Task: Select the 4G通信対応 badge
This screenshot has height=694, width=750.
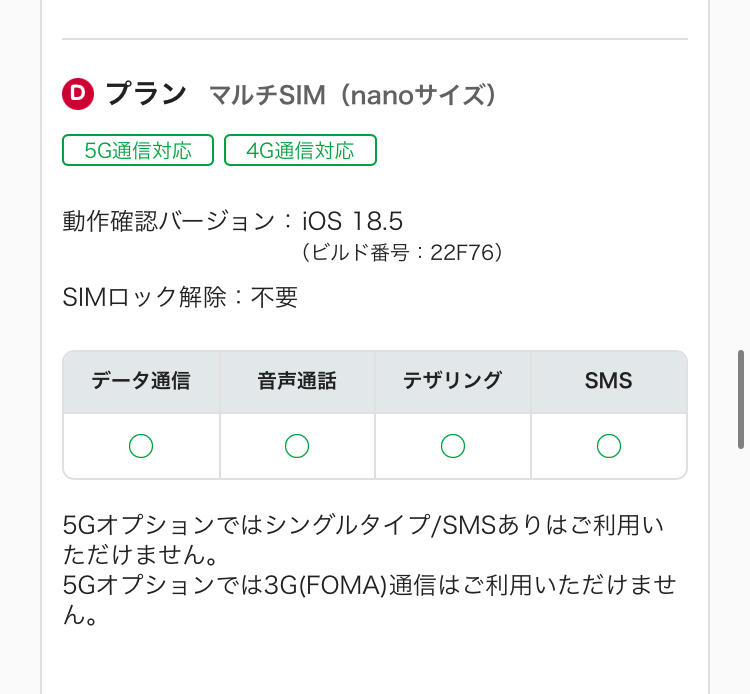Action: coord(300,151)
